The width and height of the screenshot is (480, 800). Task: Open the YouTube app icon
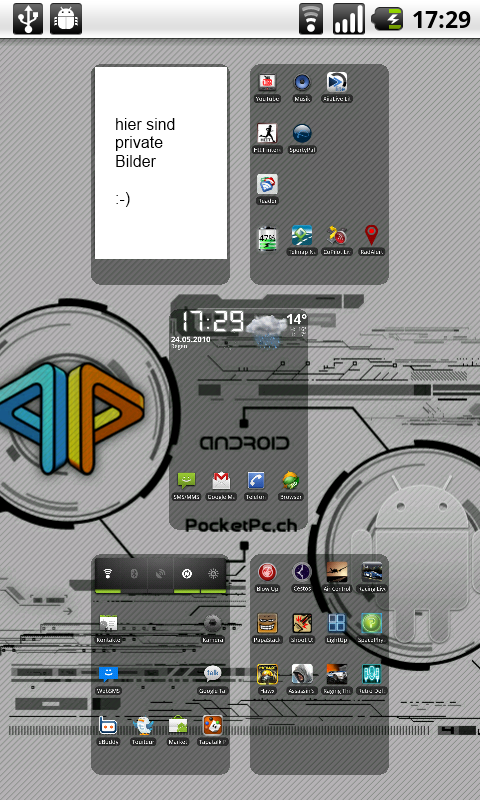point(267,82)
